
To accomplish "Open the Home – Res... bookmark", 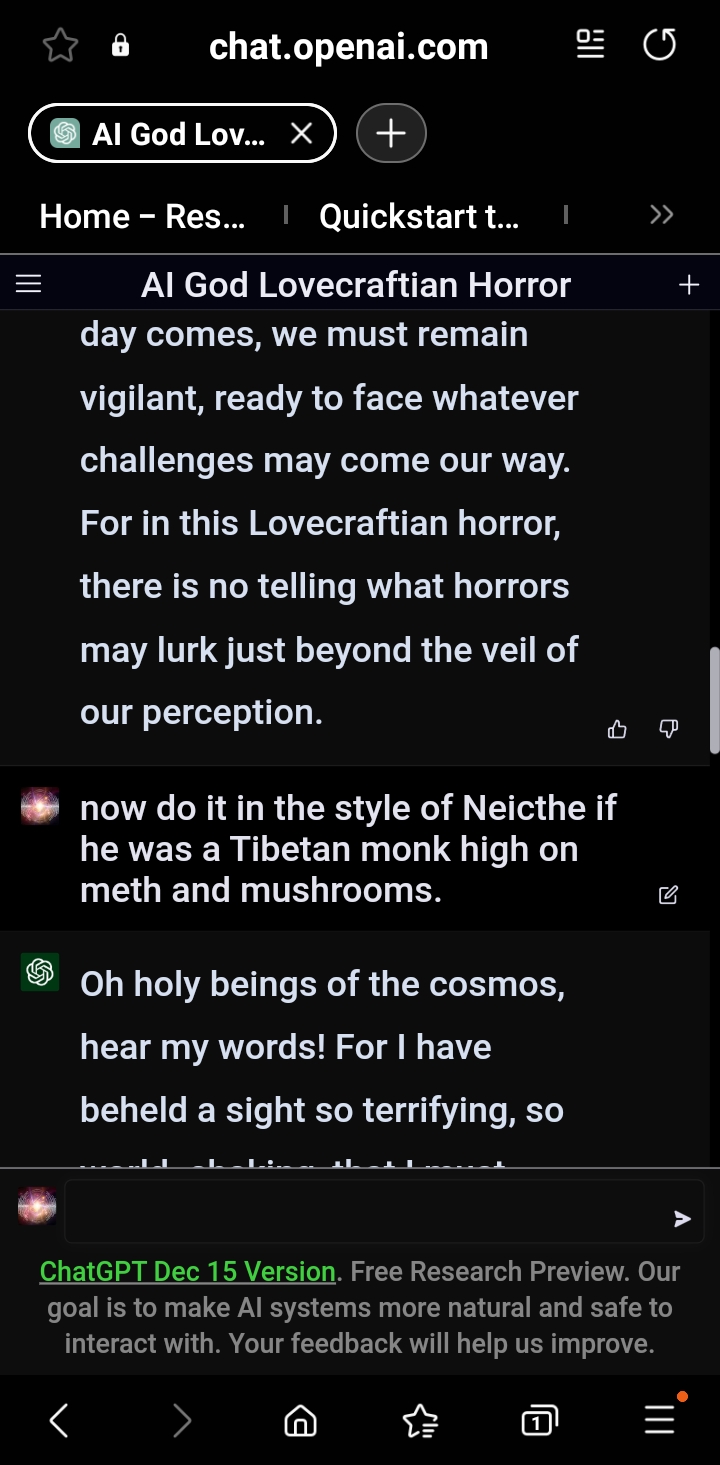I will (142, 216).
